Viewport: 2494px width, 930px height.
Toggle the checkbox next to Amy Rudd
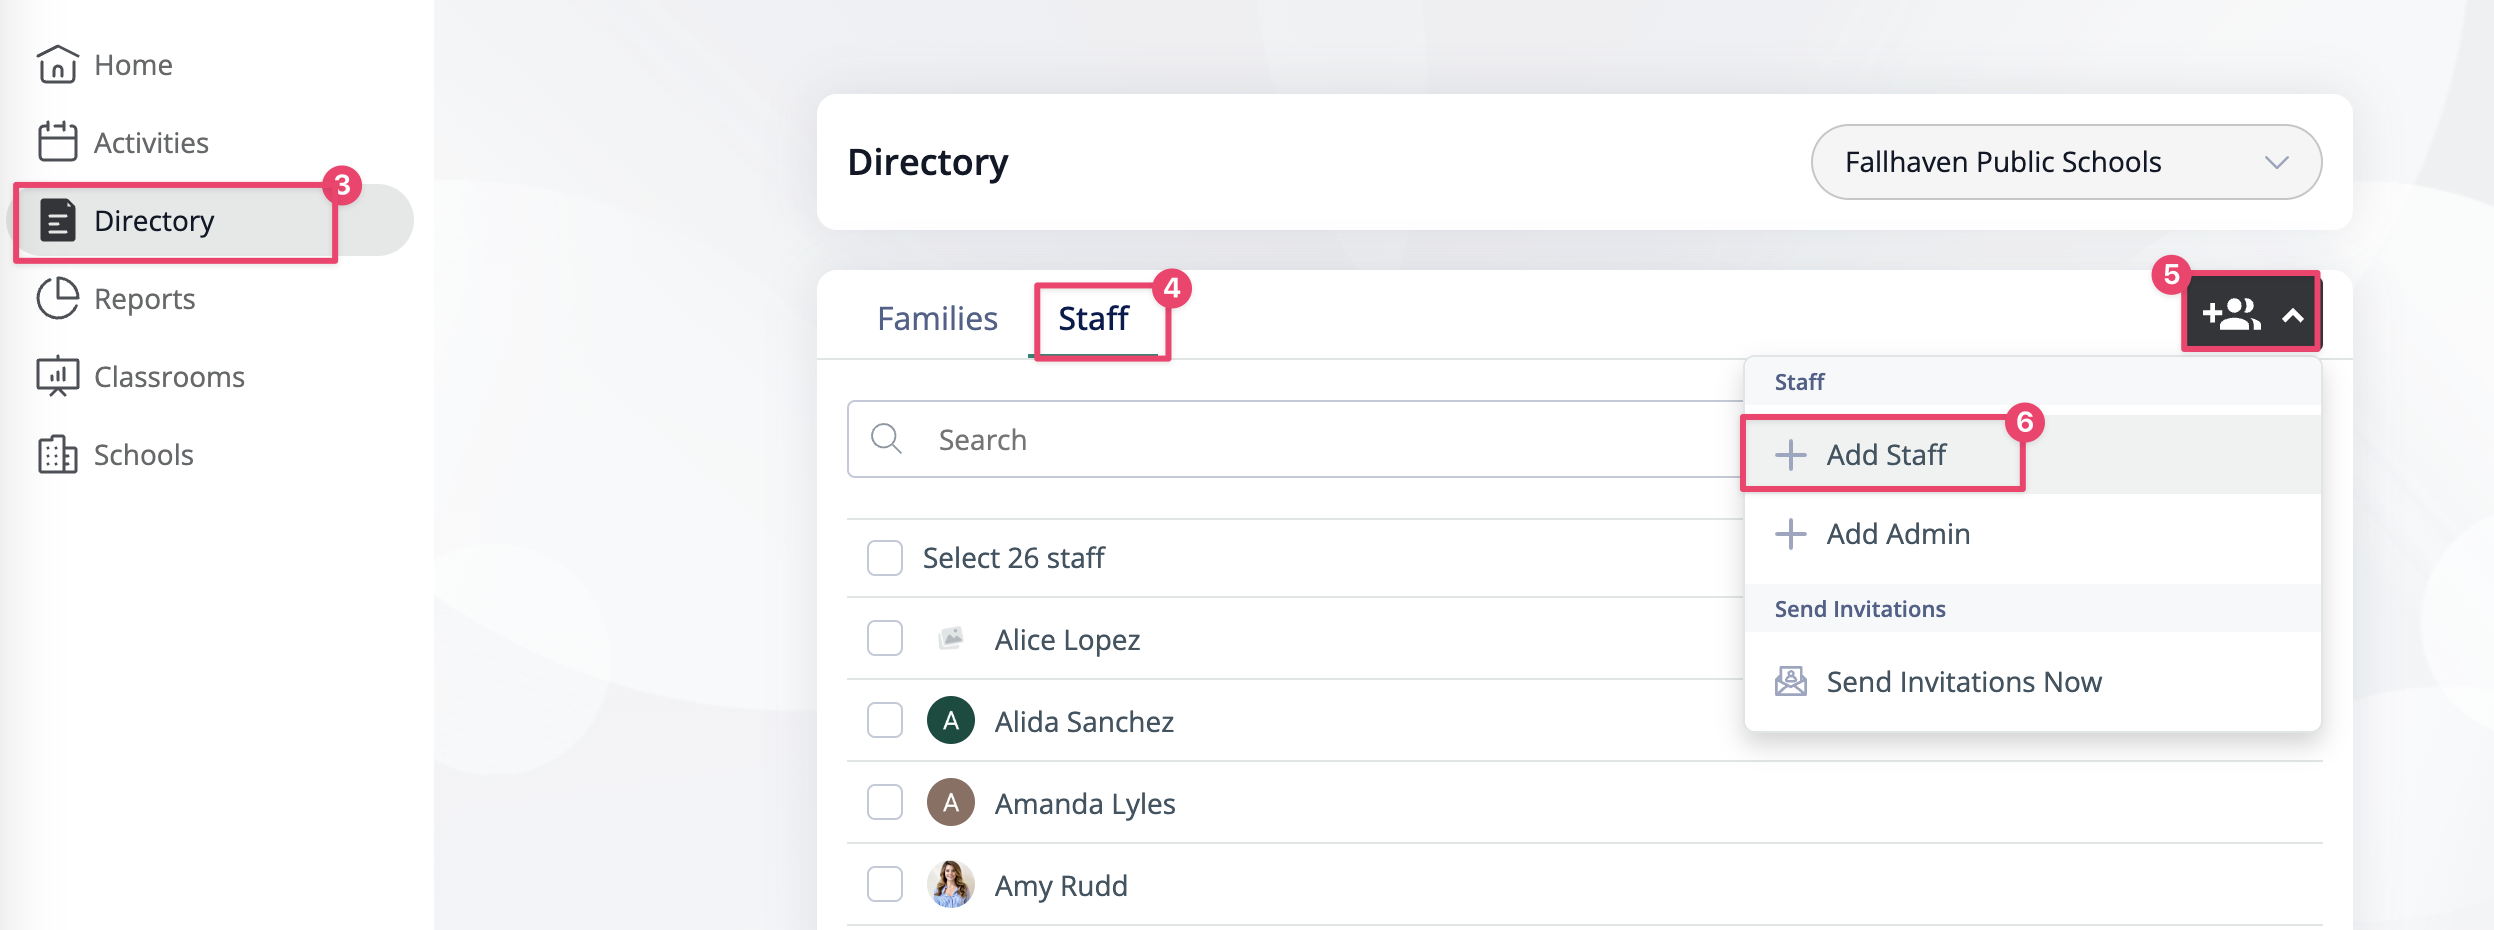(x=885, y=885)
